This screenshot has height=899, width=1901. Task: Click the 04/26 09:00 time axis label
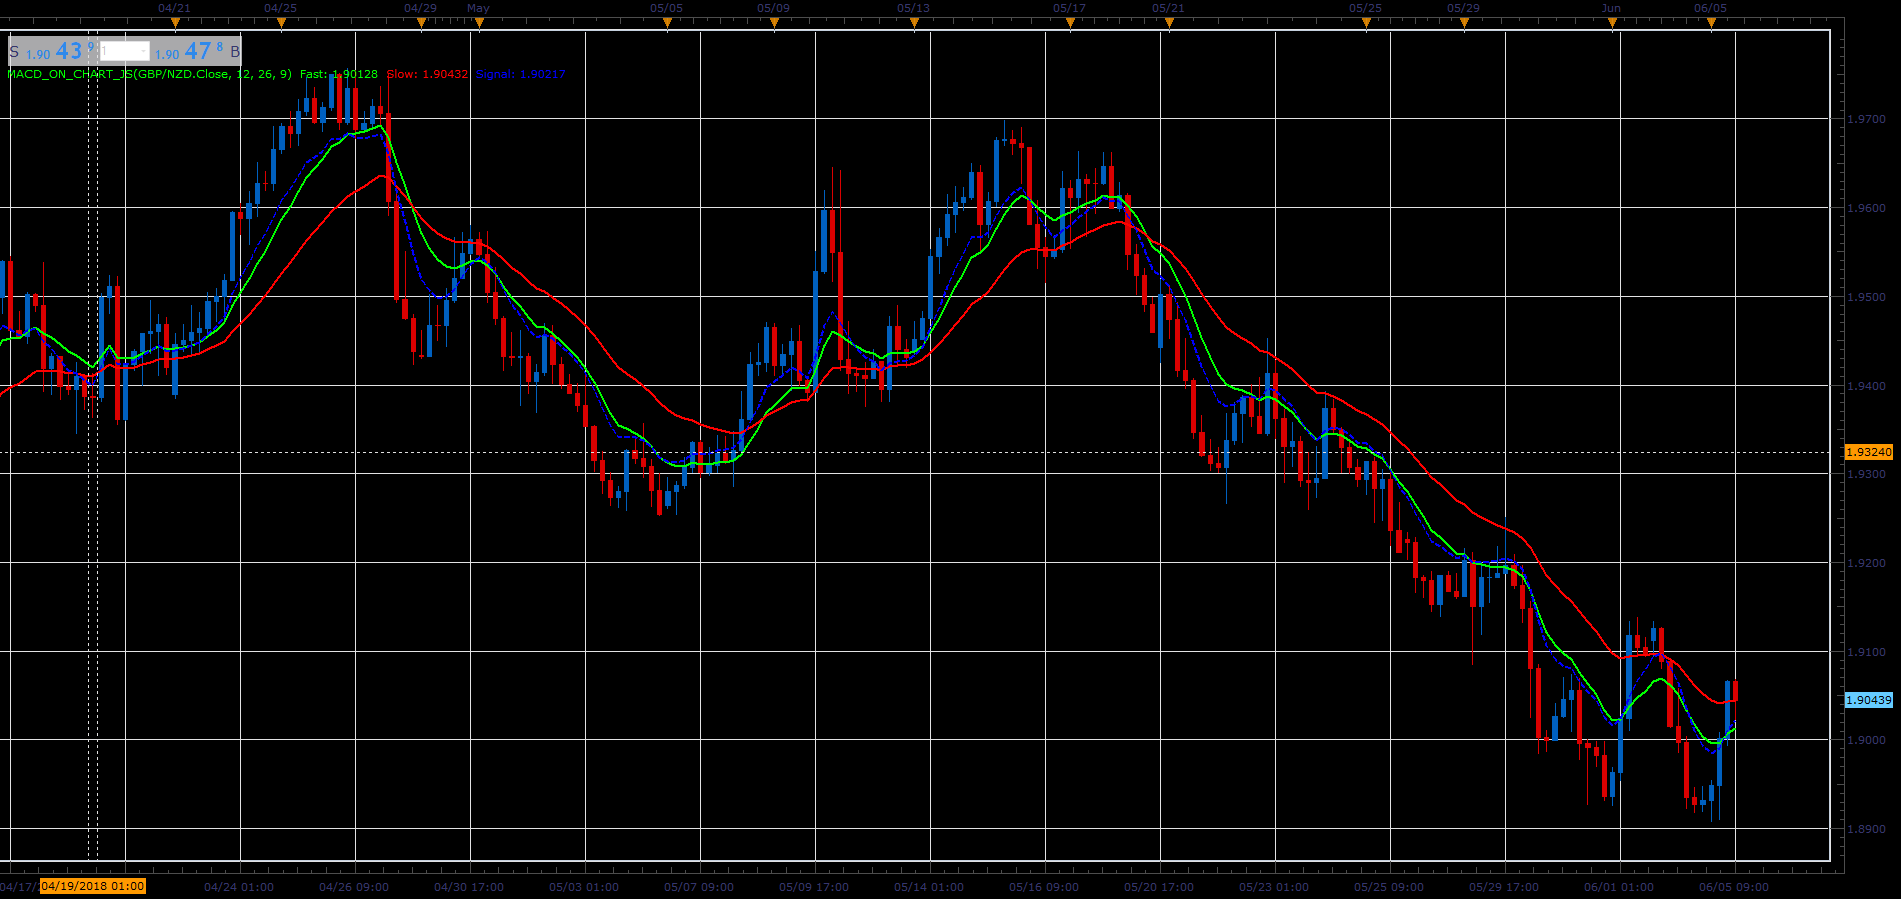pos(354,887)
